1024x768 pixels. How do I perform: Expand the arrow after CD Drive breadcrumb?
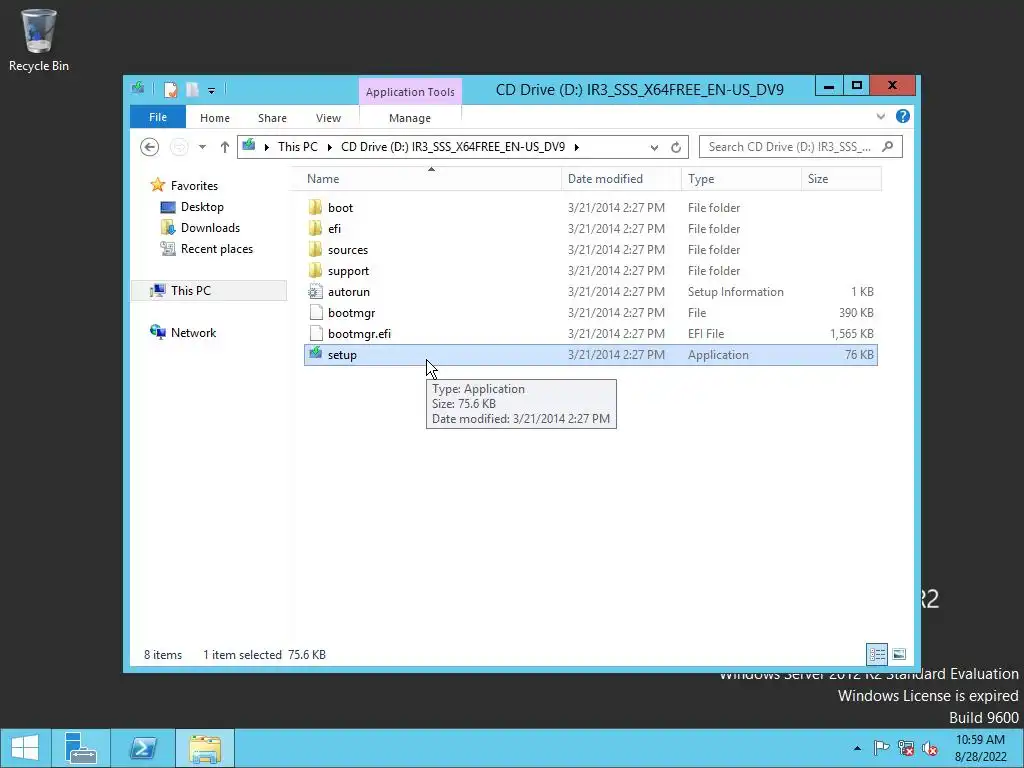coord(577,147)
